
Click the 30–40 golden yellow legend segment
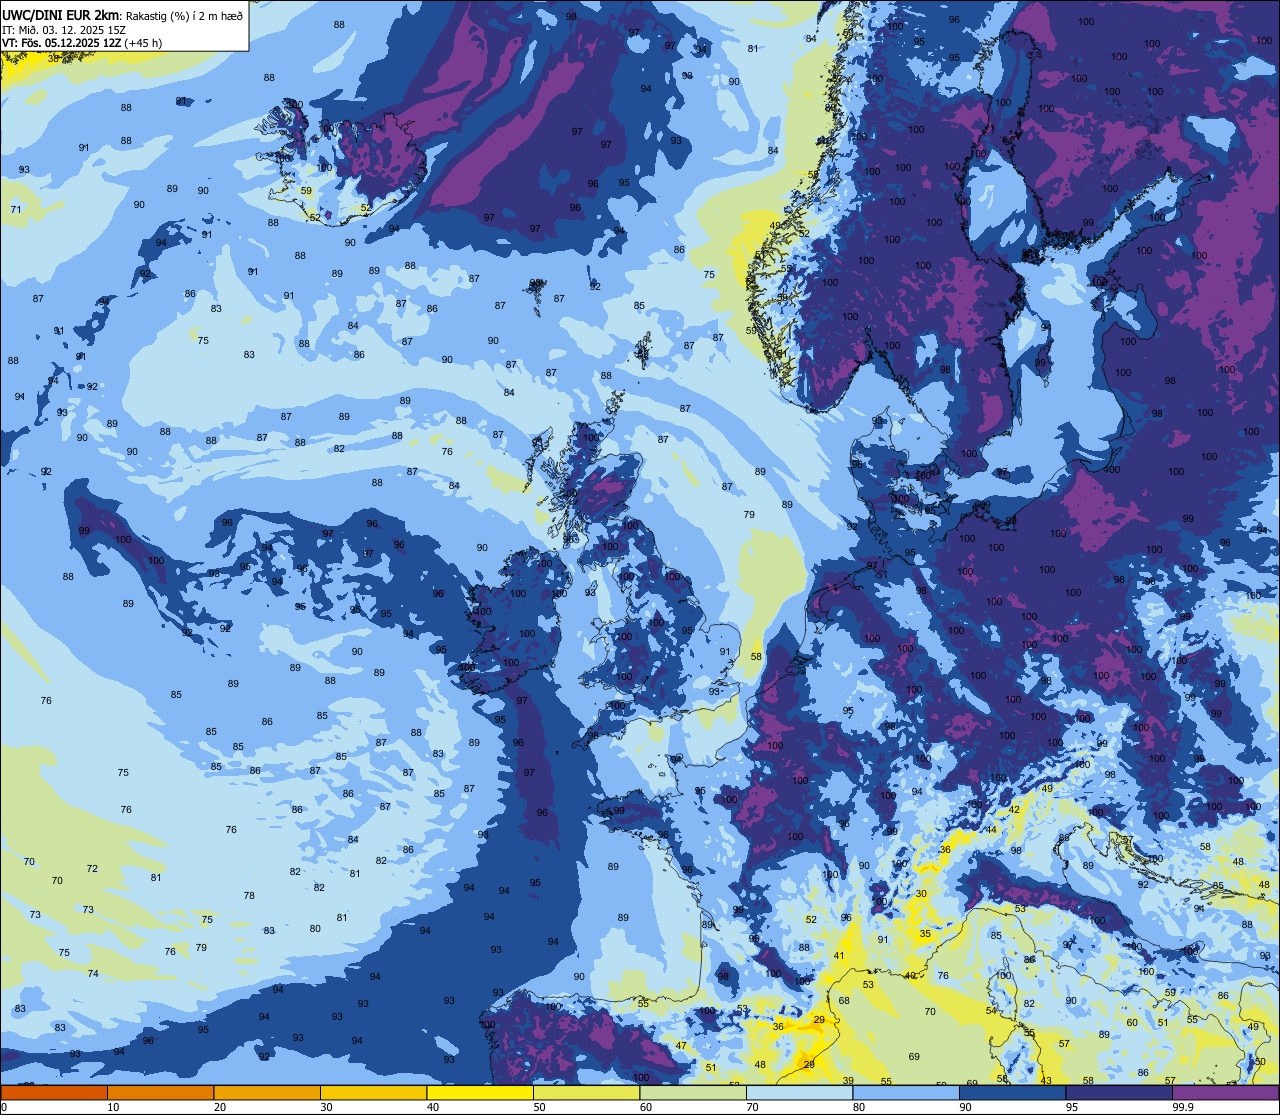[373, 1092]
